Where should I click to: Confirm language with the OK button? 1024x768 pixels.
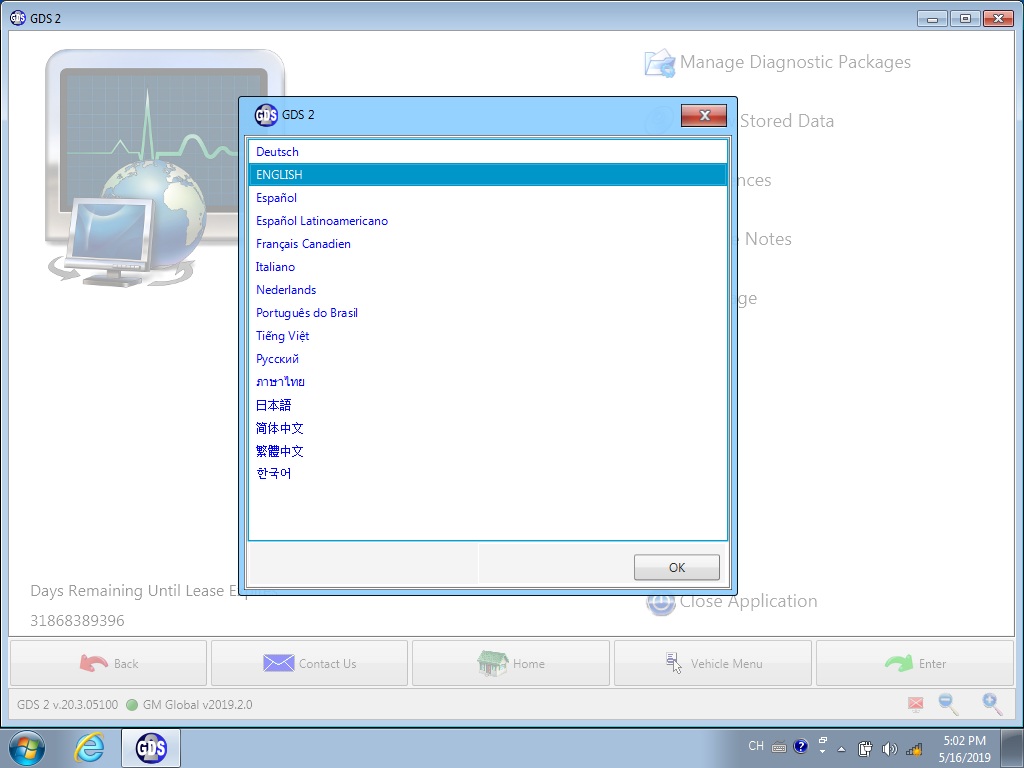point(677,568)
